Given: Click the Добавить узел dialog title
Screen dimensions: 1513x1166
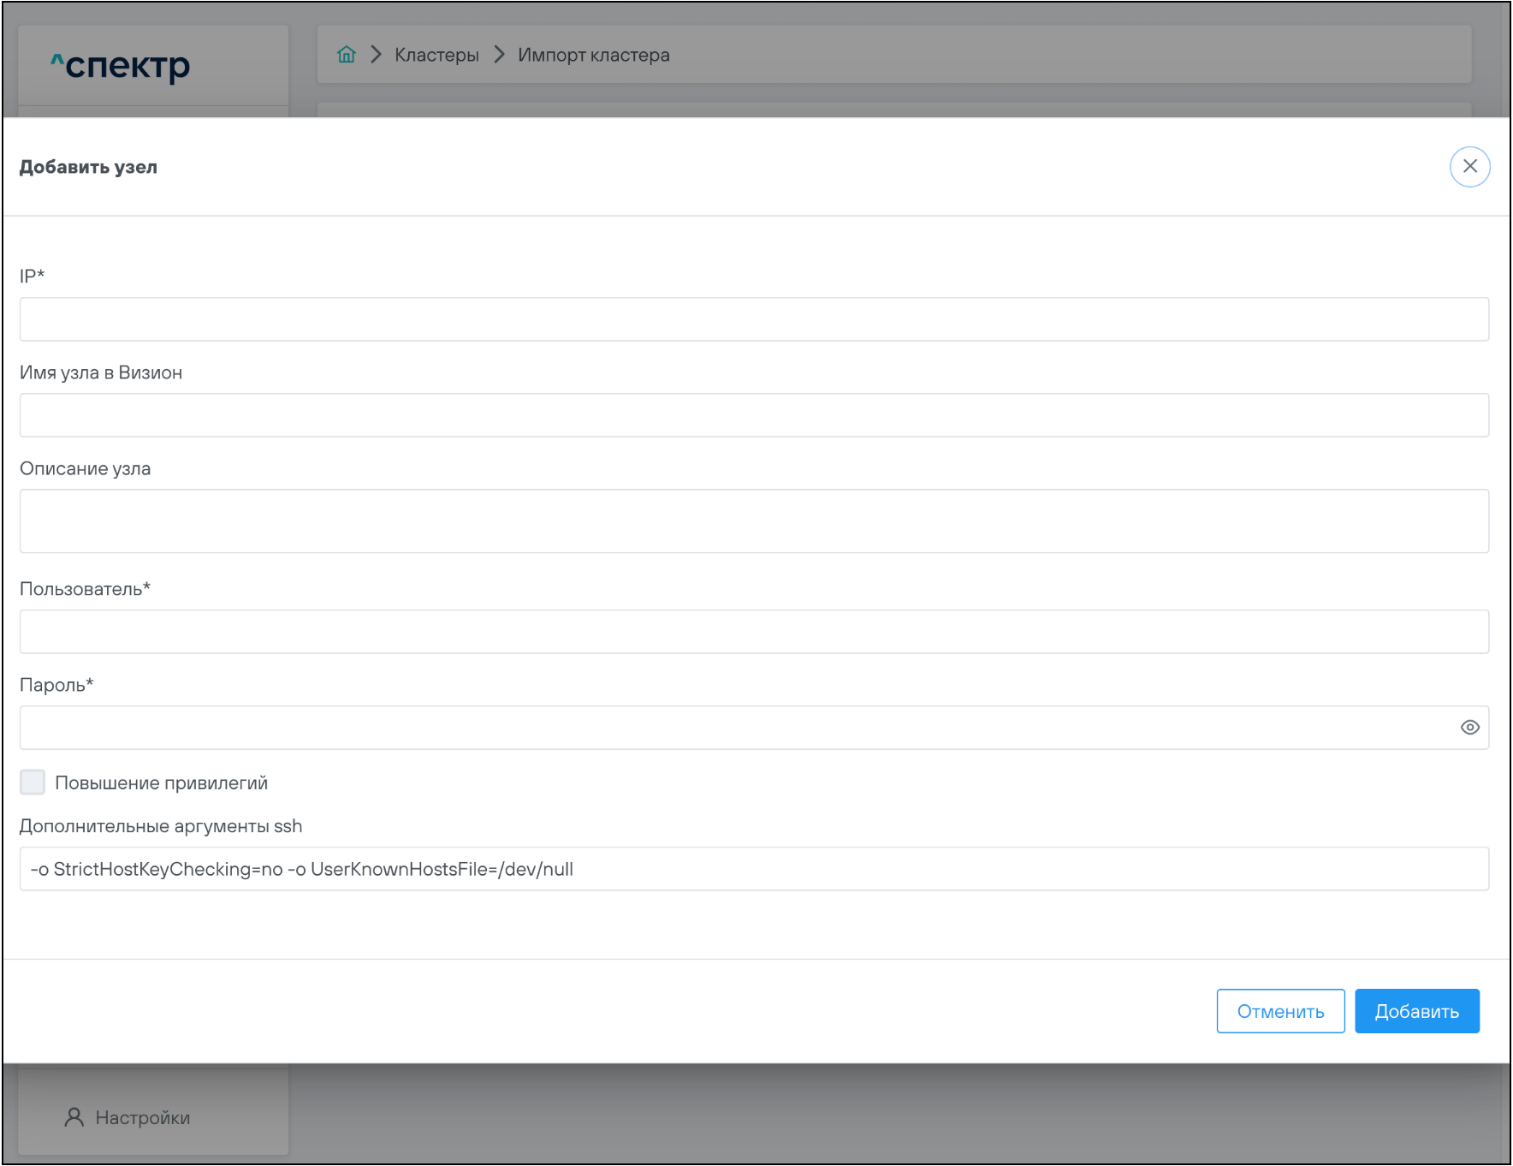Looking at the screenshot, I should tap(89, 167).
